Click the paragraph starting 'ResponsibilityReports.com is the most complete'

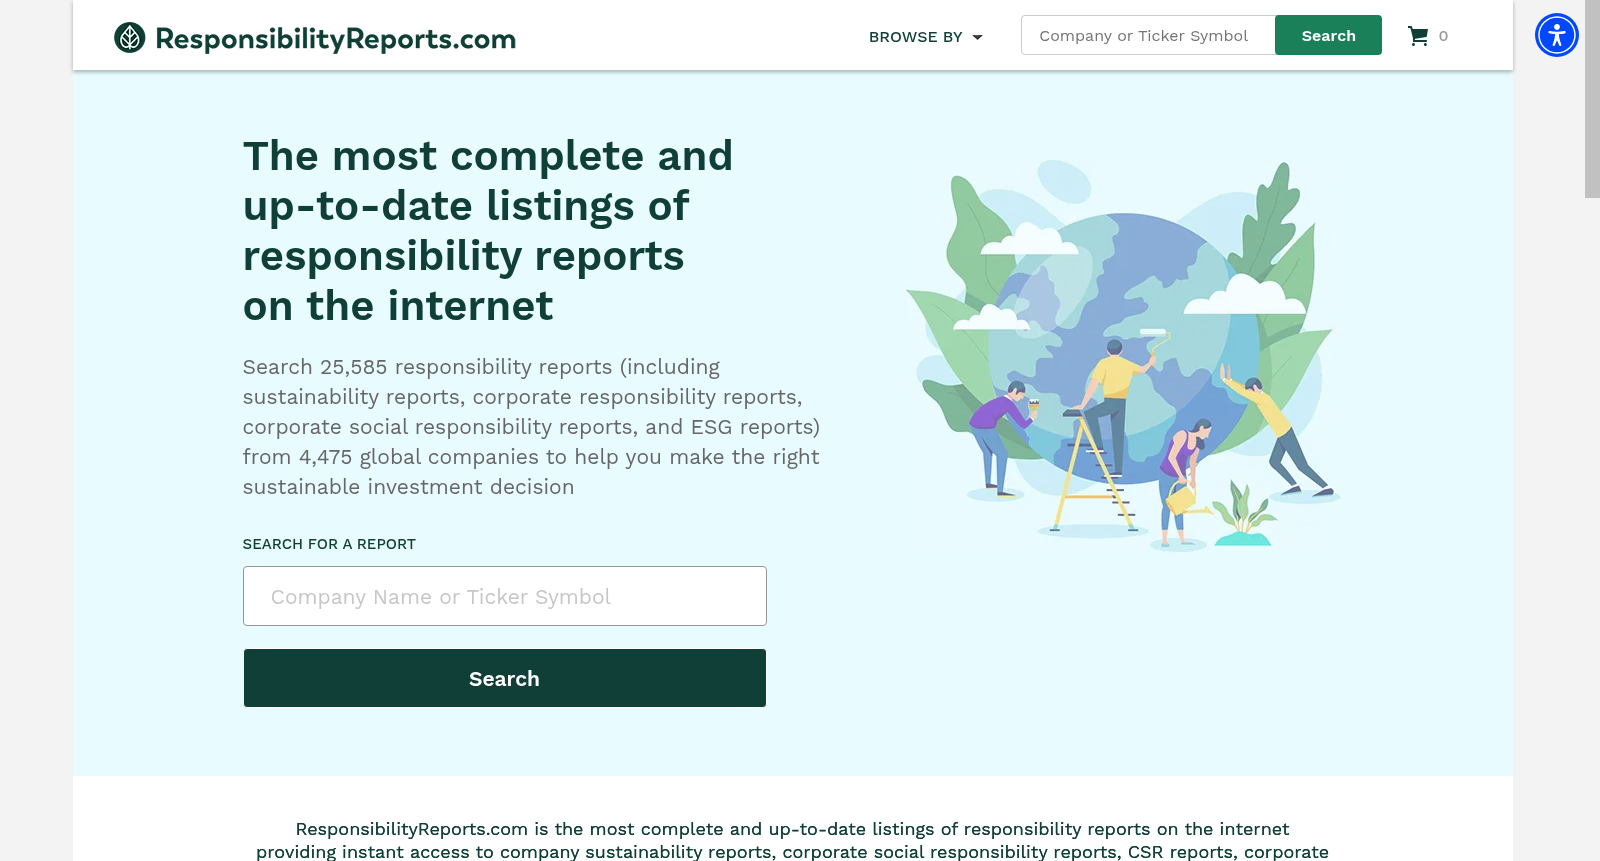point(792,840)
